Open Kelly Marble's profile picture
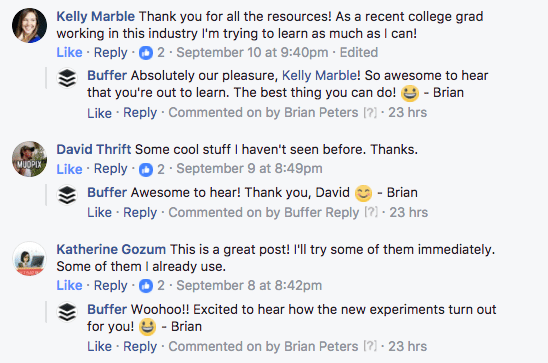The height and width of the screenshot is (363, 548). pos(29,26)
